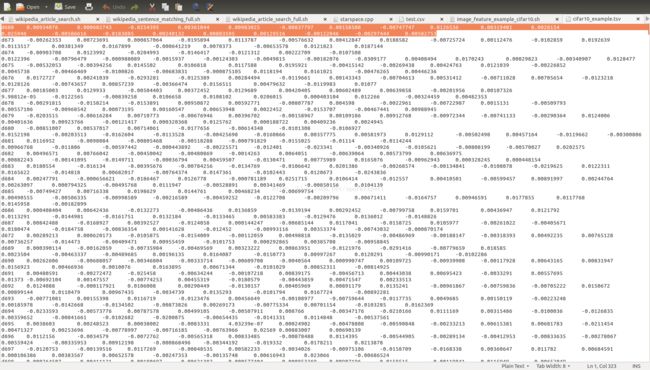Screen dimensions: 650x370
Task: Click the d680 row label
Action: 7,128
